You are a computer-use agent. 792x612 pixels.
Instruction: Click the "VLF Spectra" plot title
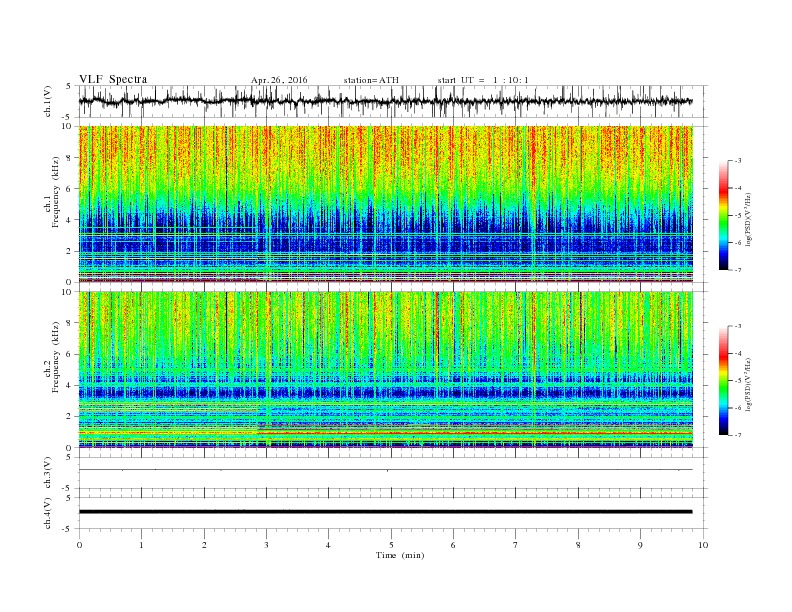point(113,79)
